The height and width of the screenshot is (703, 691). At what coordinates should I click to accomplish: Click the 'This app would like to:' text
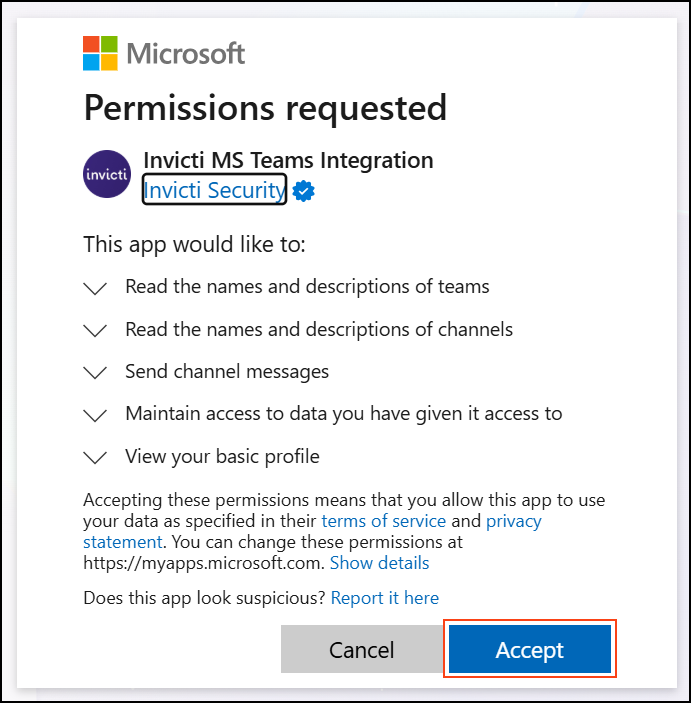coord(194,245)
